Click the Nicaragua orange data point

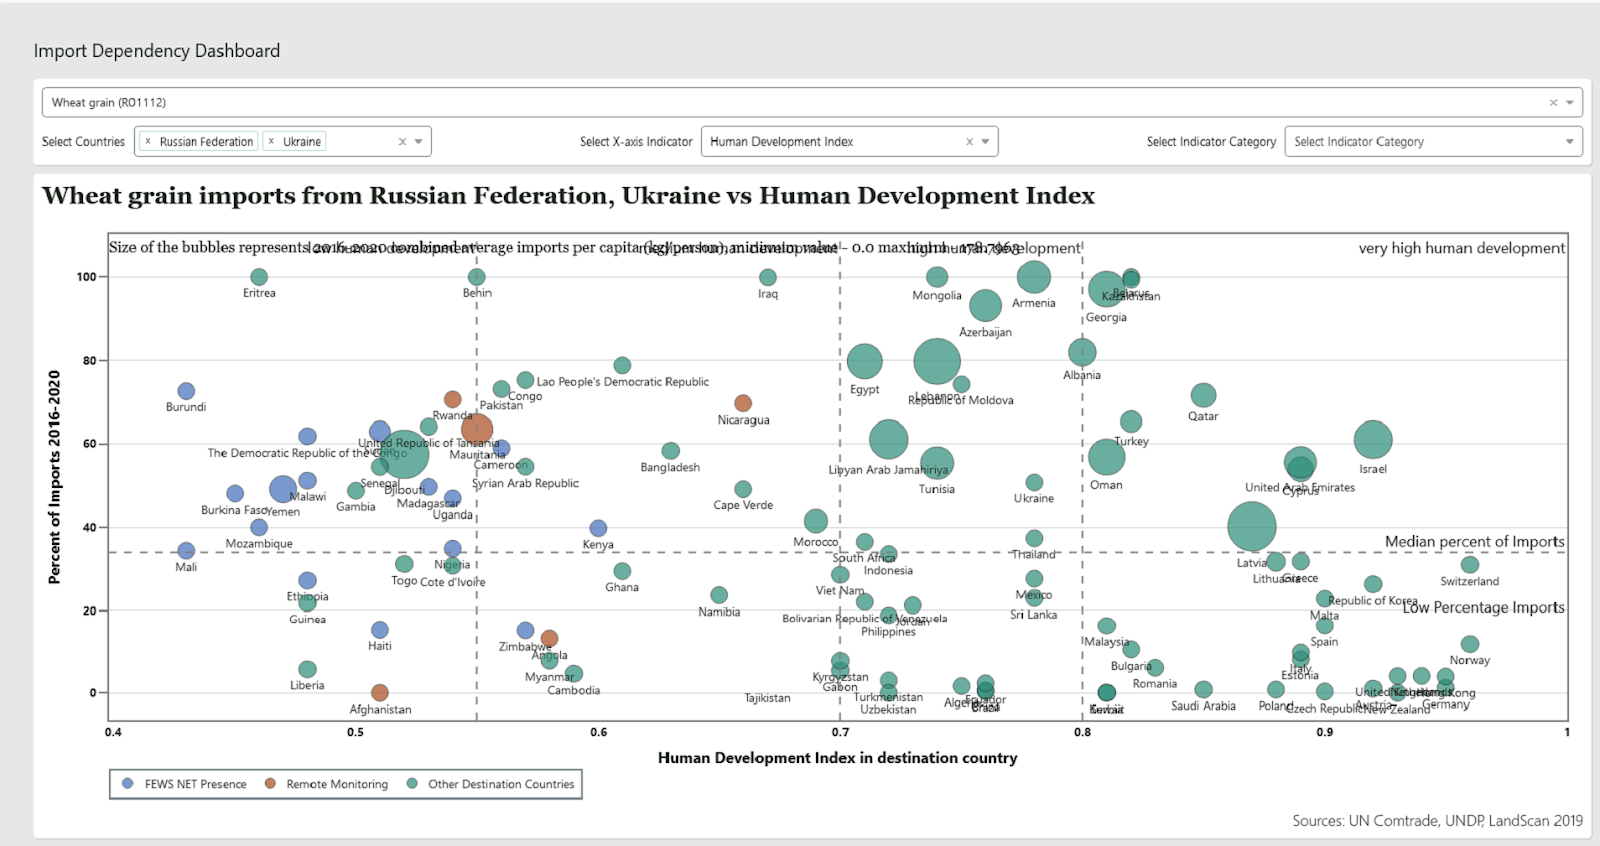[743, 403]
